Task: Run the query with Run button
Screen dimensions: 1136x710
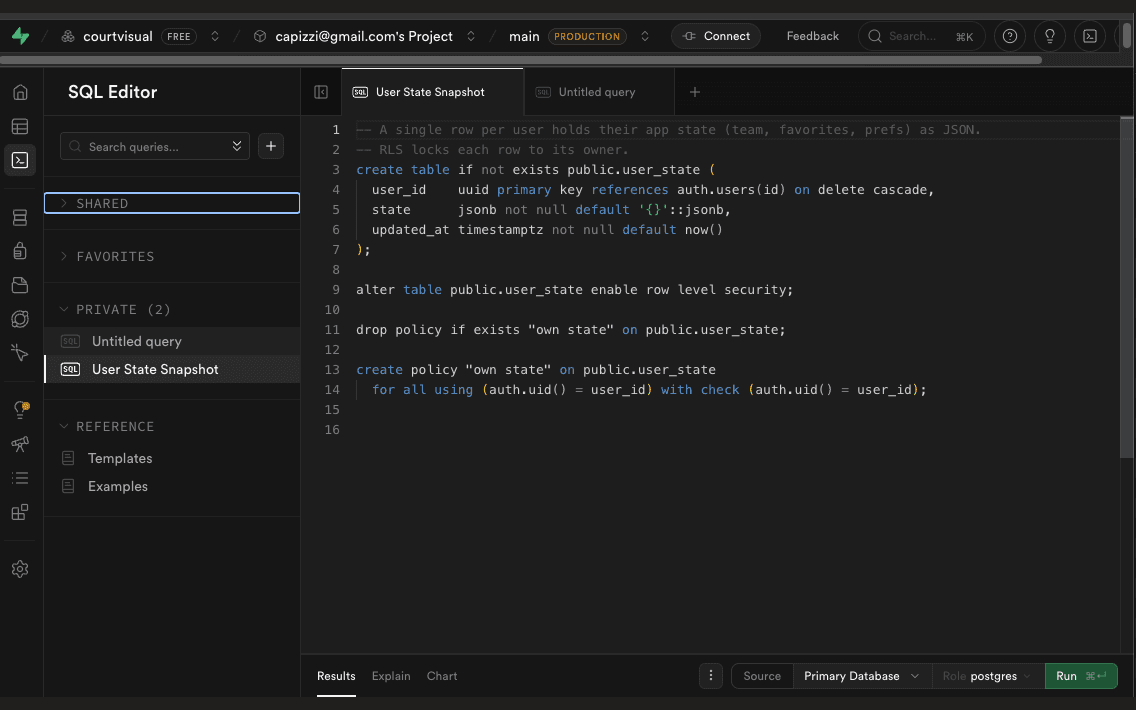Action: click(x=1081, y=676)
